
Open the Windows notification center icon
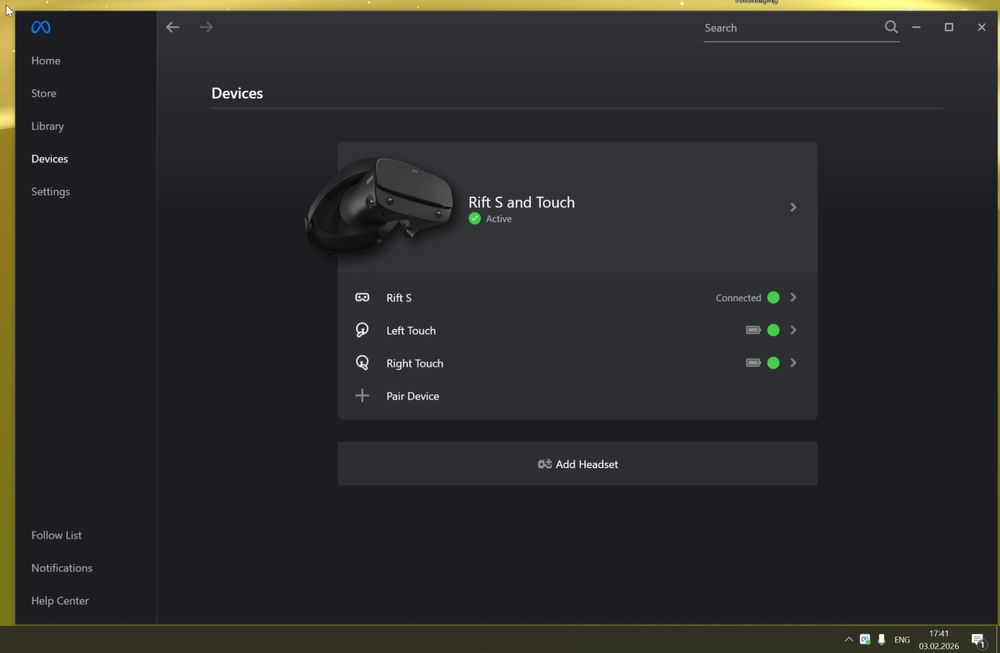click(978, 640)
